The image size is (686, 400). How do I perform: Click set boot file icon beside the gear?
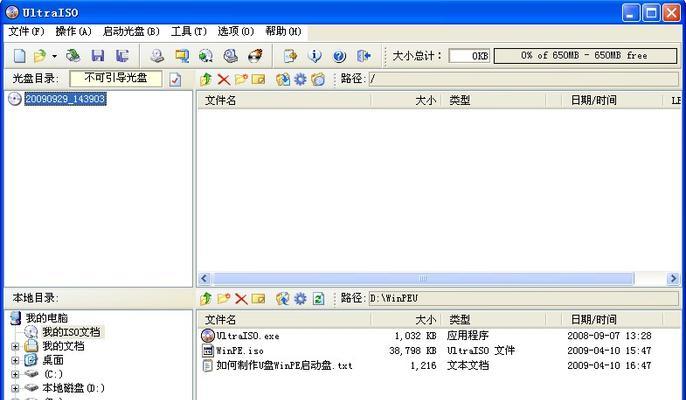coord(318,79)
